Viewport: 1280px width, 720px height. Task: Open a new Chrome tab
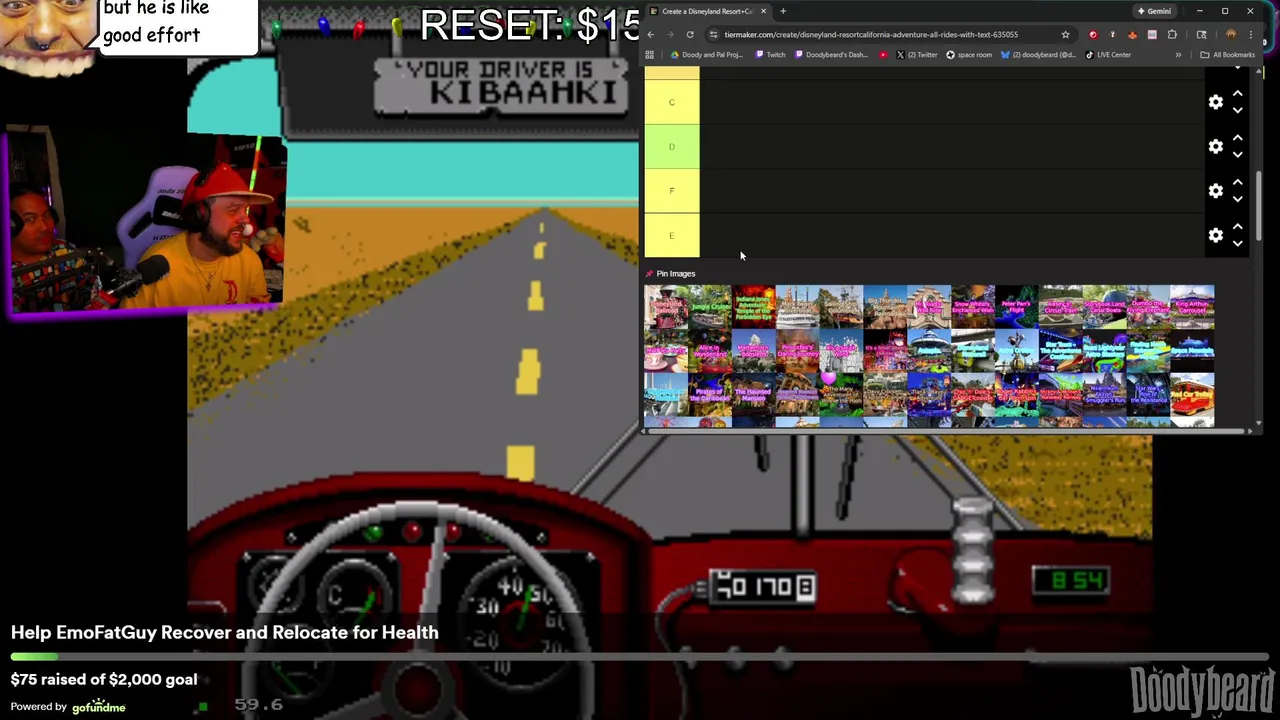pyautogui.click(x=783, y=11)
